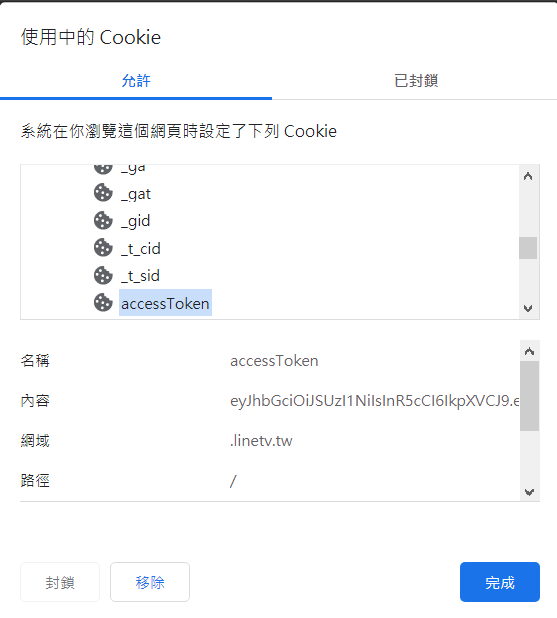557x618 pixels.
Task: Switch to the 允許 tab
Action: click(136, 81)
